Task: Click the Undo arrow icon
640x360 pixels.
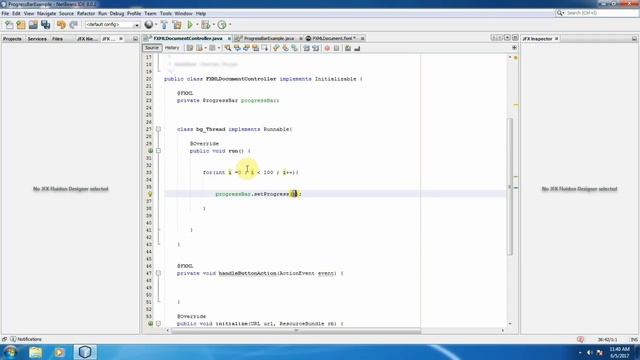Action: pos(61,25)
